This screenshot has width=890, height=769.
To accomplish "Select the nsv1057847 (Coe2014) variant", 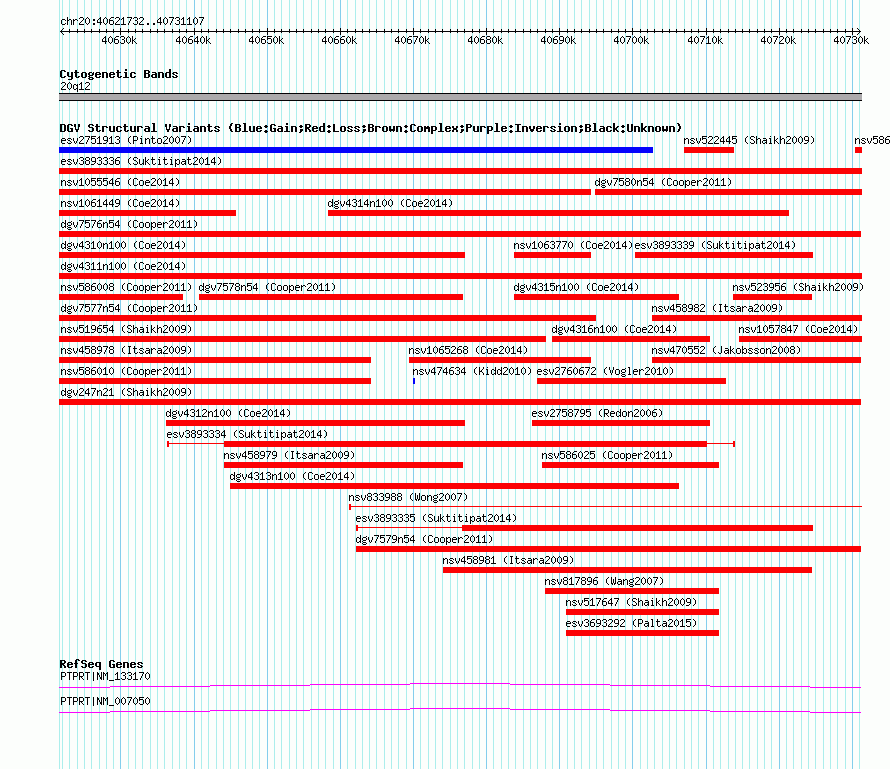I will click(x=800, y=339).
